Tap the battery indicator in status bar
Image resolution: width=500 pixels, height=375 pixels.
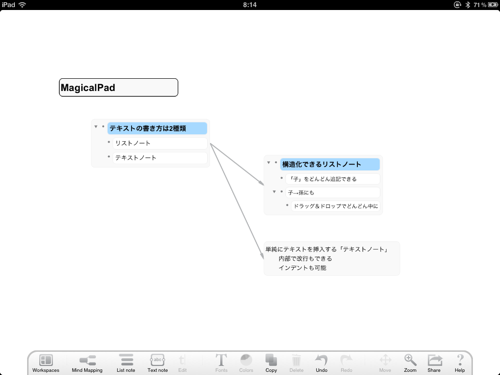click(493, 5)
